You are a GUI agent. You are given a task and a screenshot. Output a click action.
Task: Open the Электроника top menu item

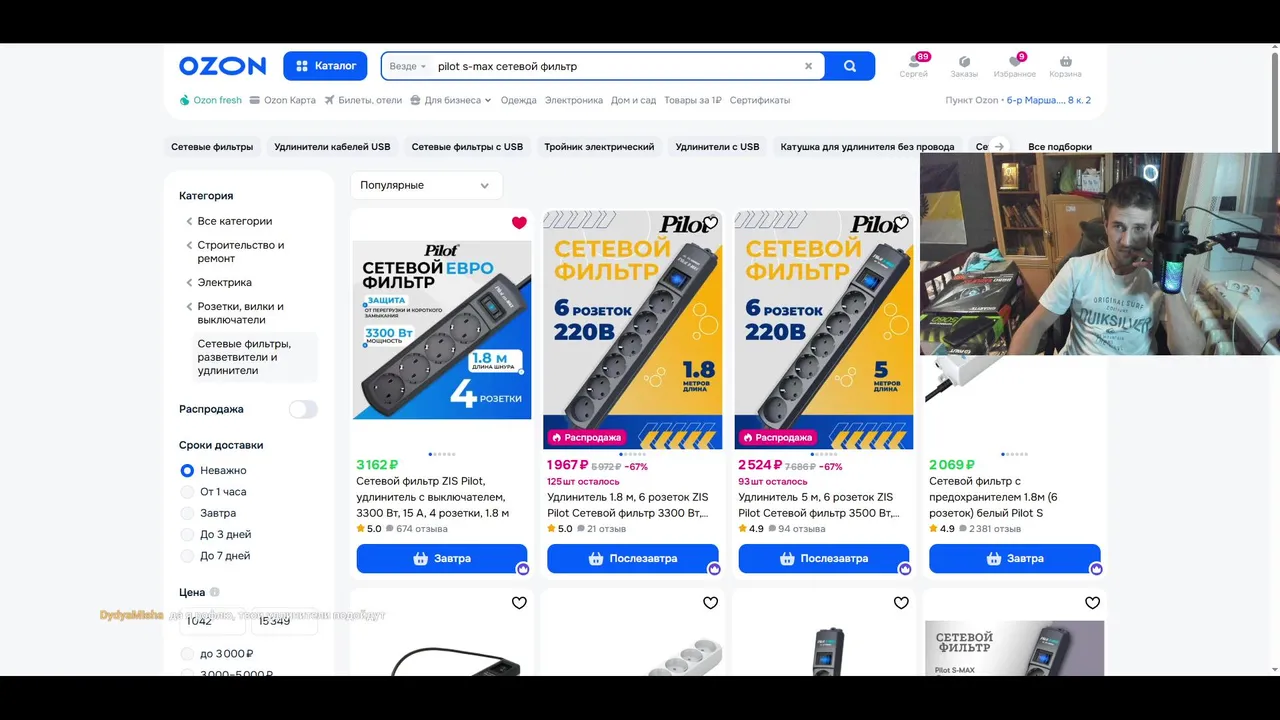[x=574, y=100]
